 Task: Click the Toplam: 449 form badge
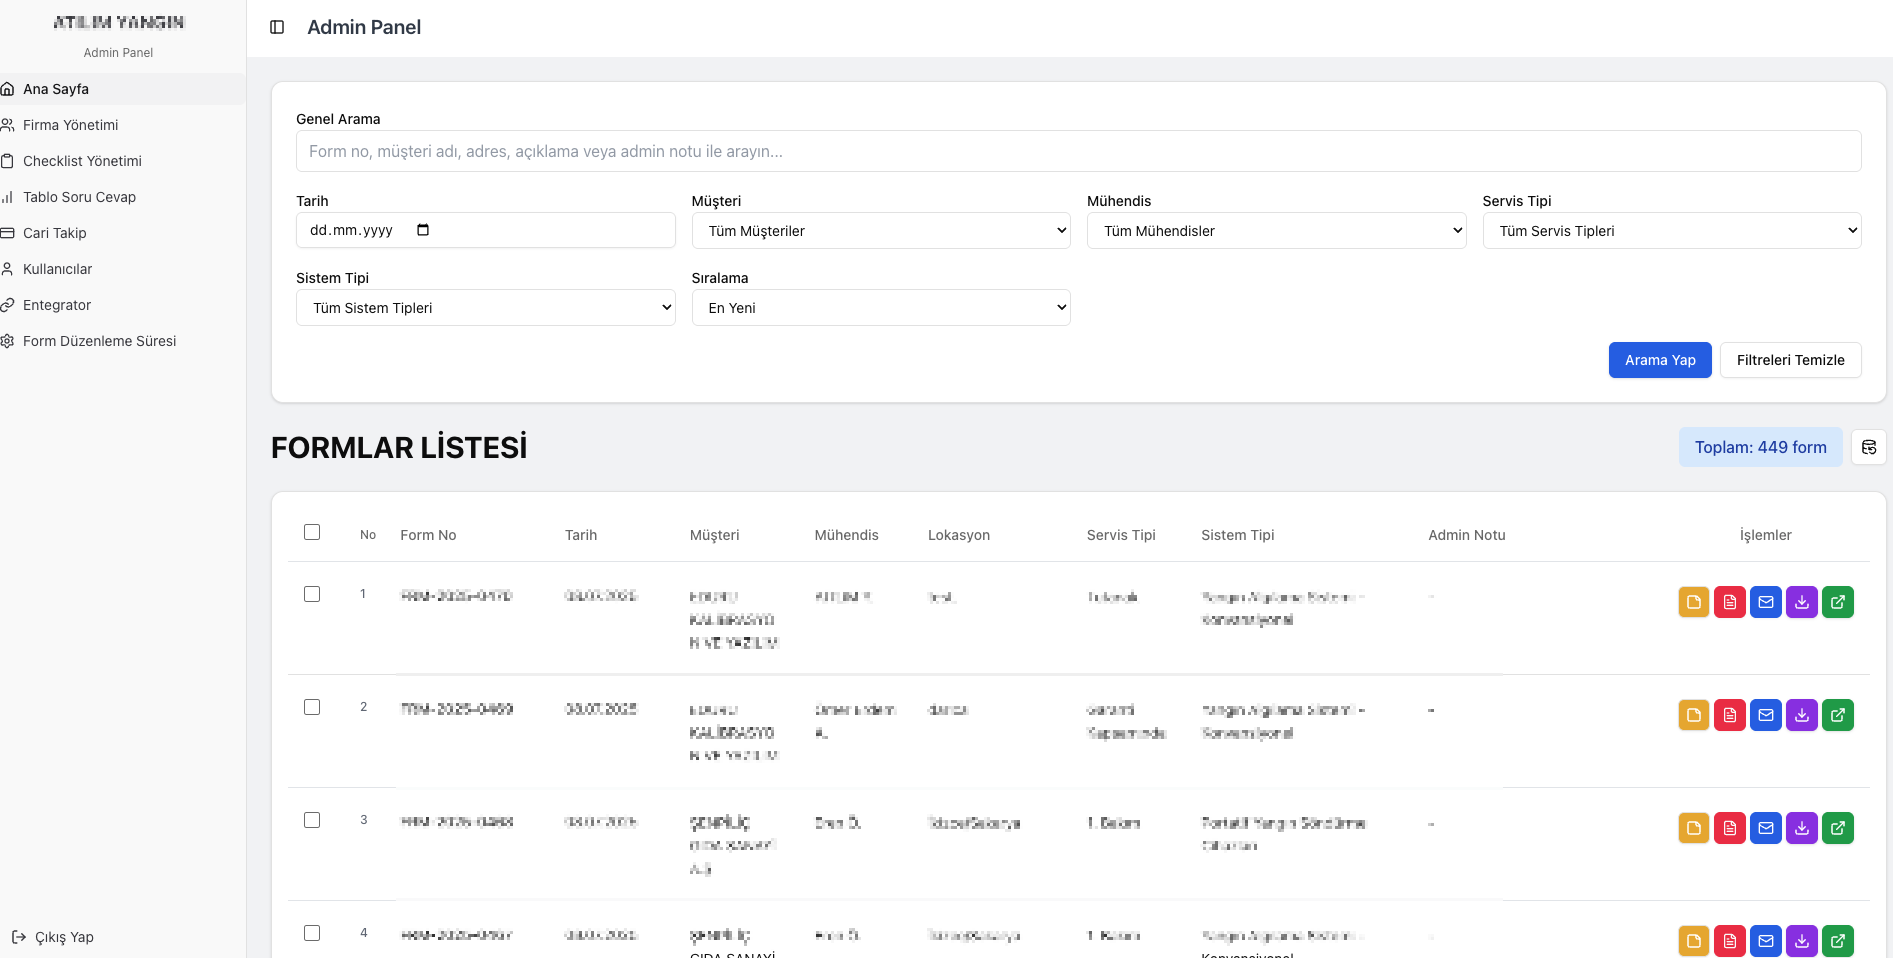[x=1760, y=447]
